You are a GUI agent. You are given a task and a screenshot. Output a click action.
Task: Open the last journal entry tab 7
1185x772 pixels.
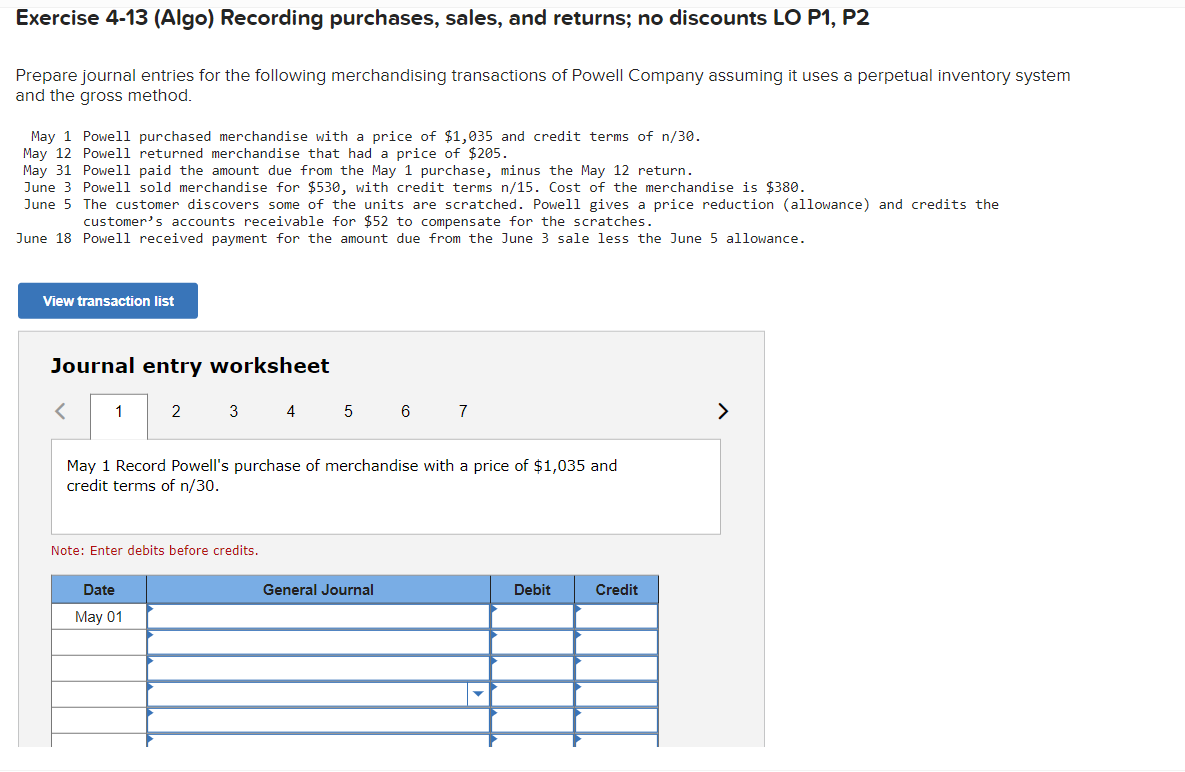(x=462, y=411)
